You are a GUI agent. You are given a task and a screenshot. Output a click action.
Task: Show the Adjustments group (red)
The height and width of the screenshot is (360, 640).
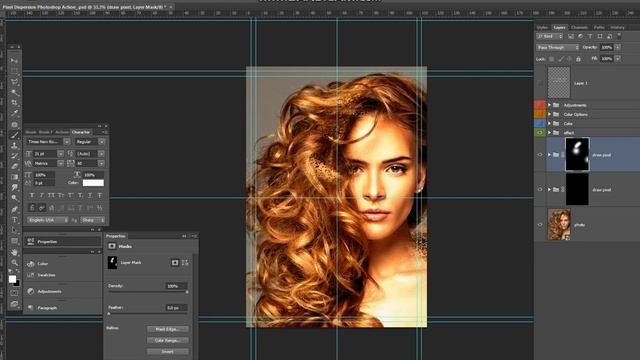tap(540, 105)
